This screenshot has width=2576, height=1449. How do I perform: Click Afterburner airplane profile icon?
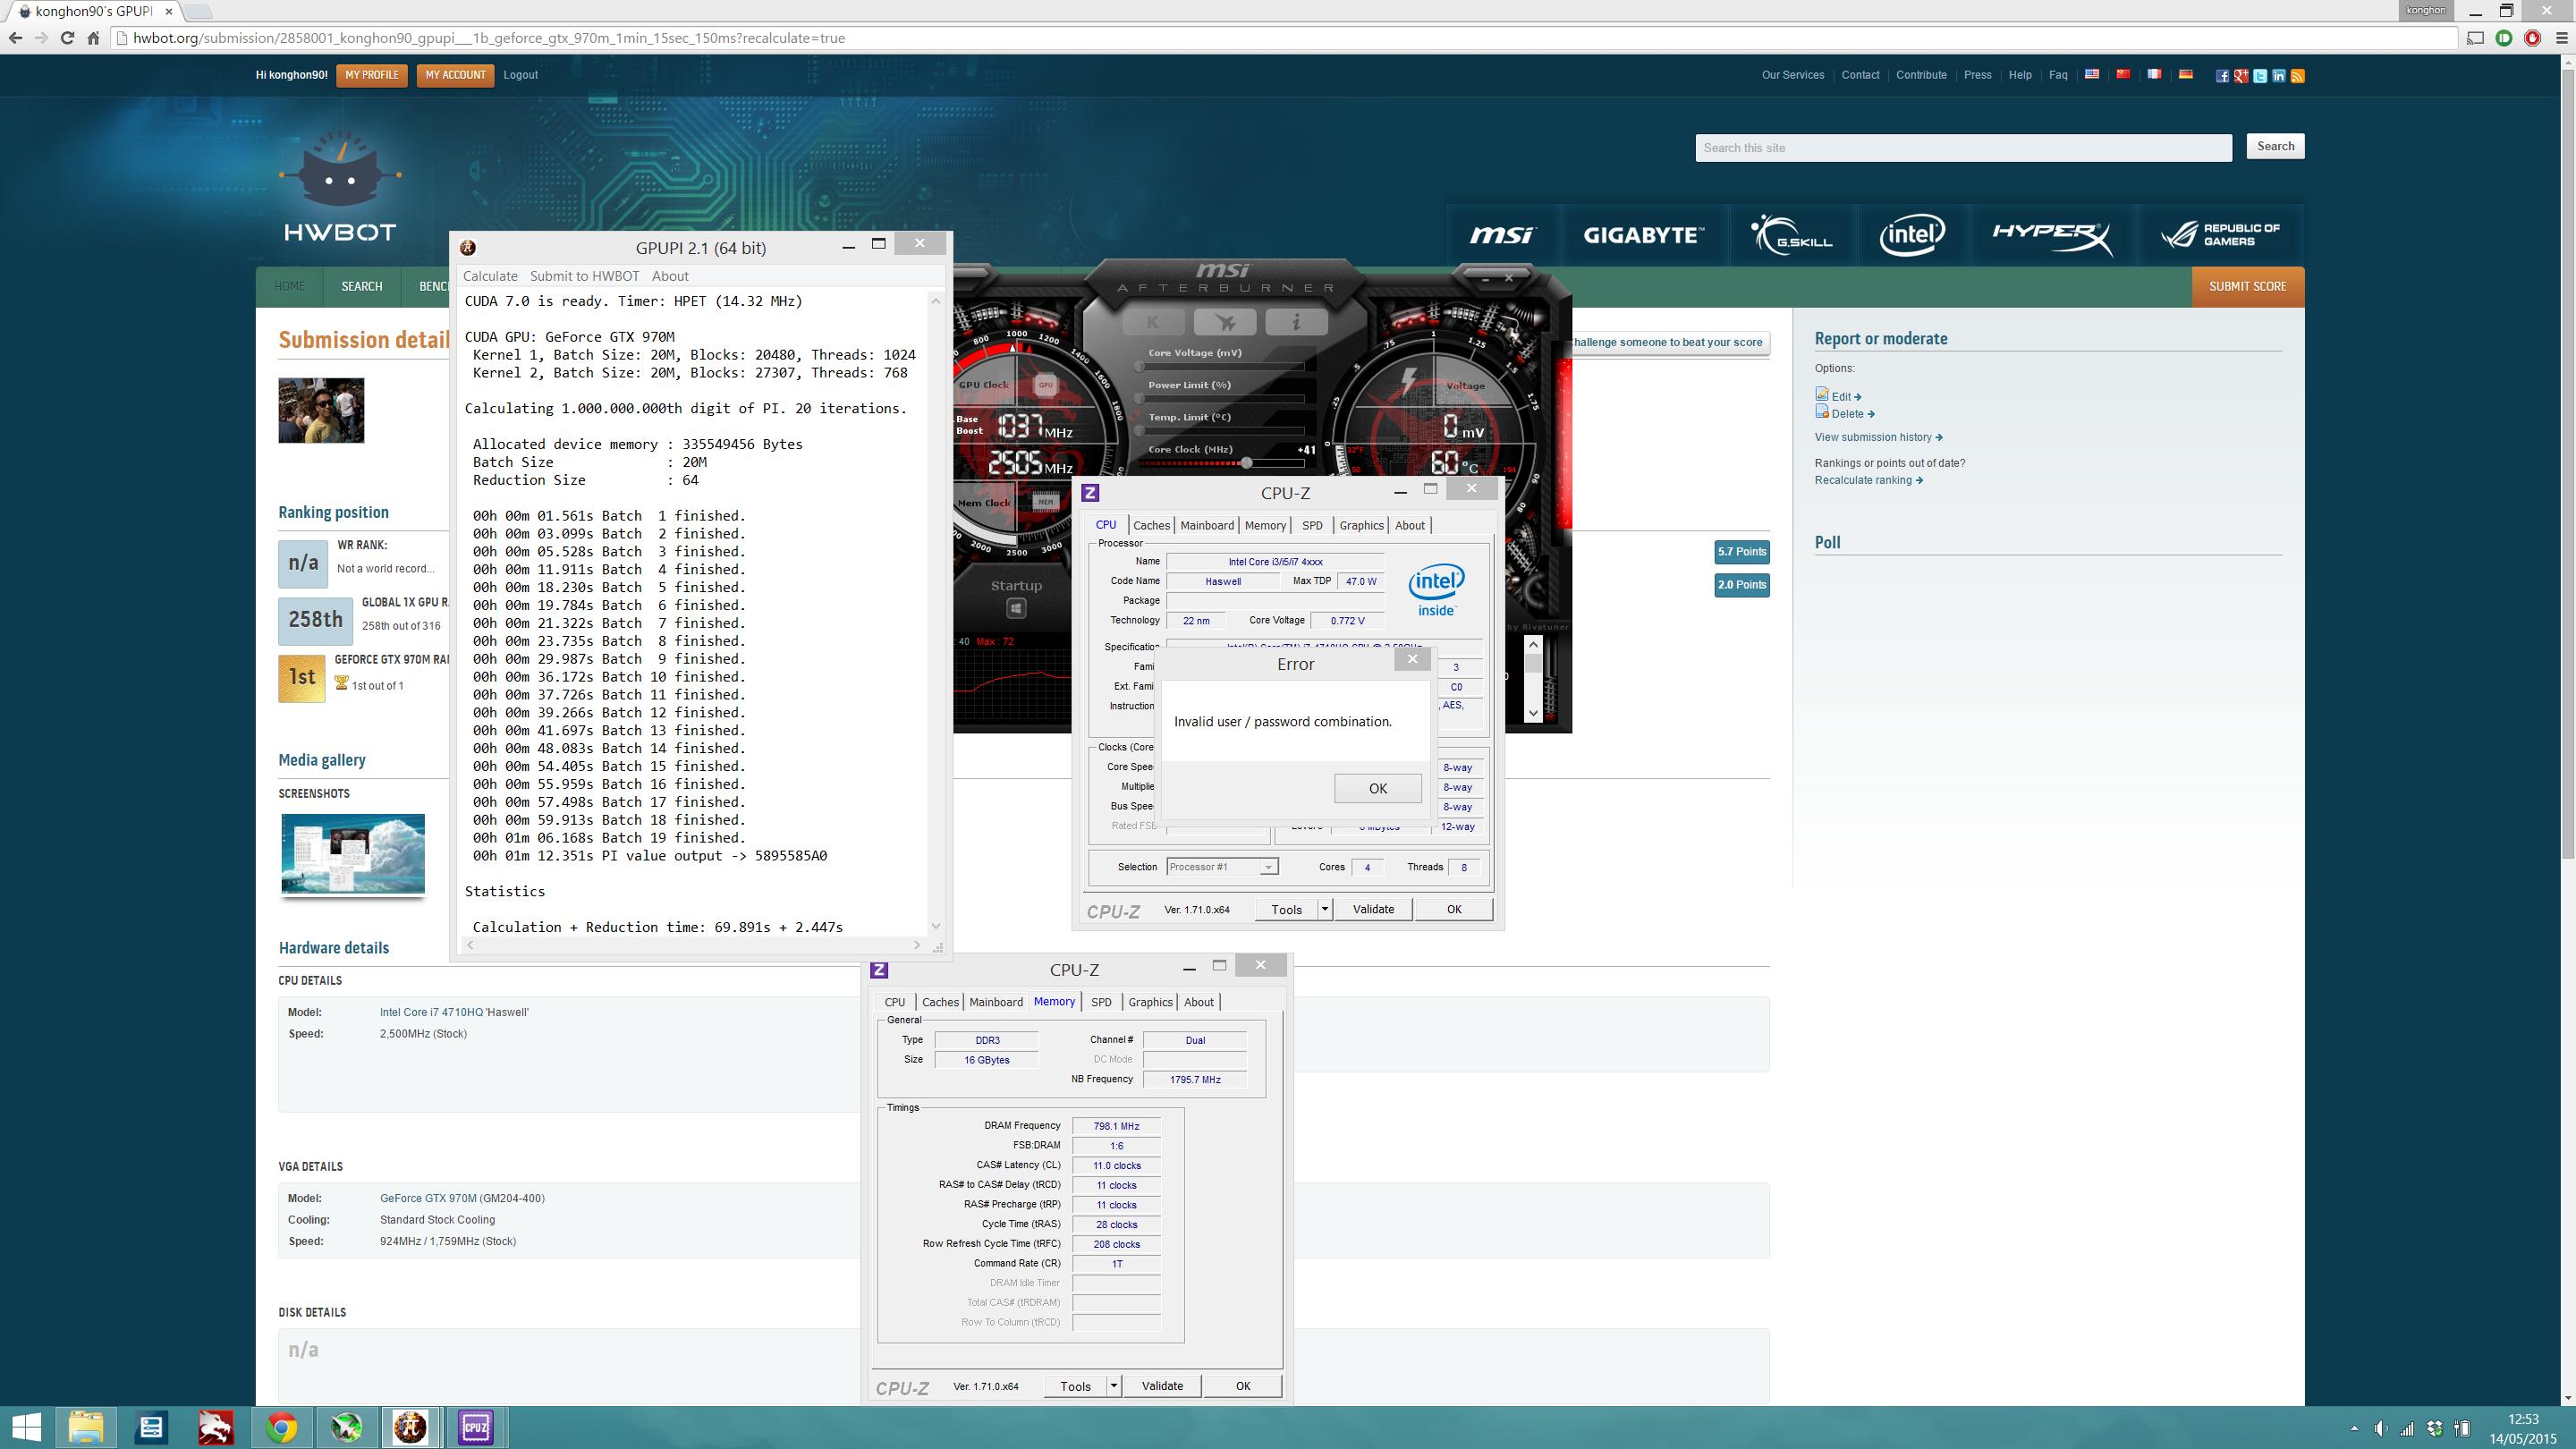1225,322
